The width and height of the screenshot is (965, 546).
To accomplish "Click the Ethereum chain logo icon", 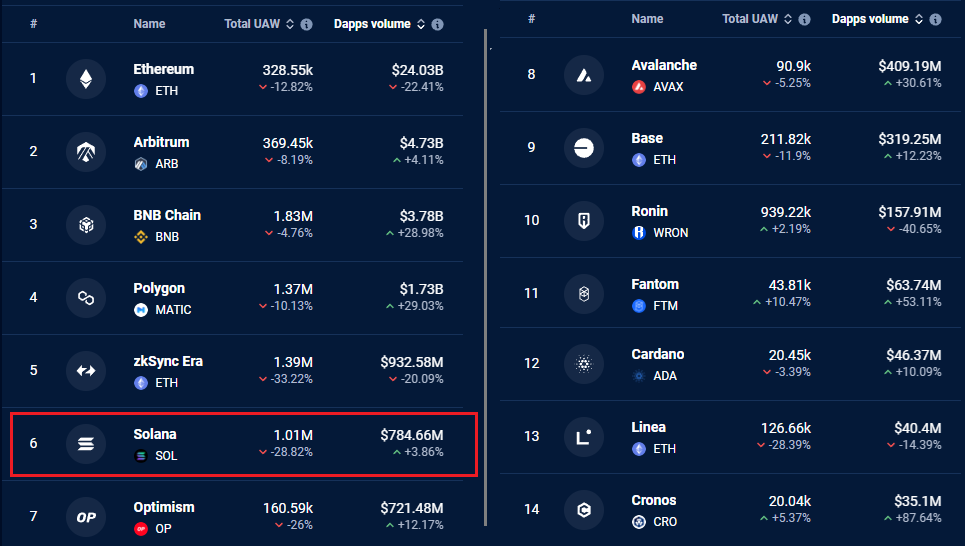I will (x=86, y=79).
